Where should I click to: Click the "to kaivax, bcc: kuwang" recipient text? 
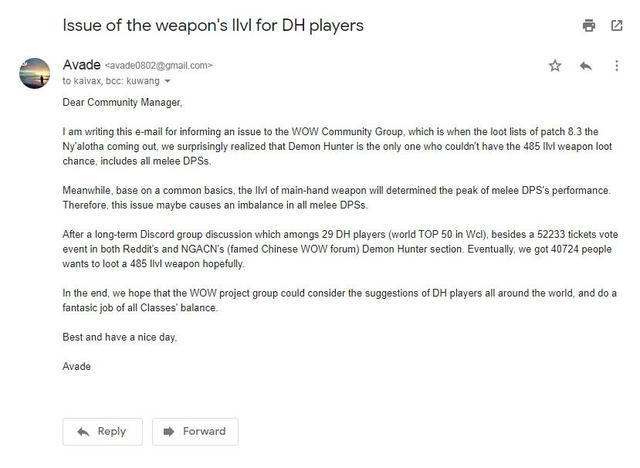[110, 80]
